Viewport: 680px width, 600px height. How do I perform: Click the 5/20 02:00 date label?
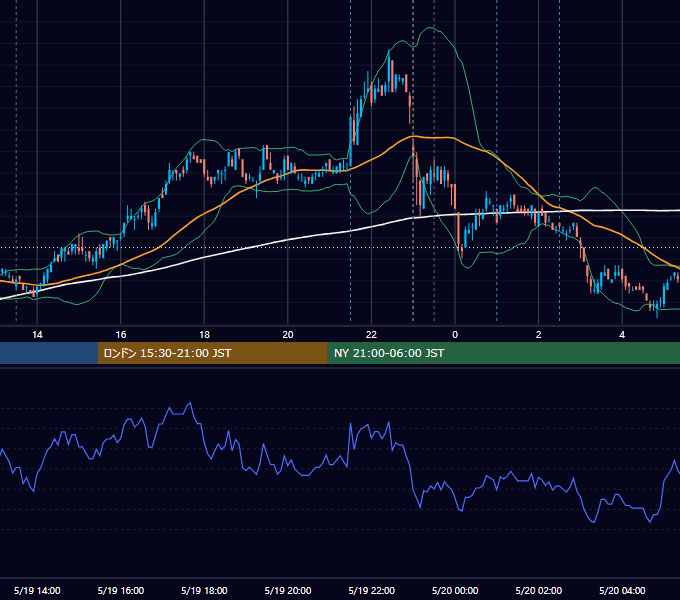pyautogui.click(x=539, y=590)
